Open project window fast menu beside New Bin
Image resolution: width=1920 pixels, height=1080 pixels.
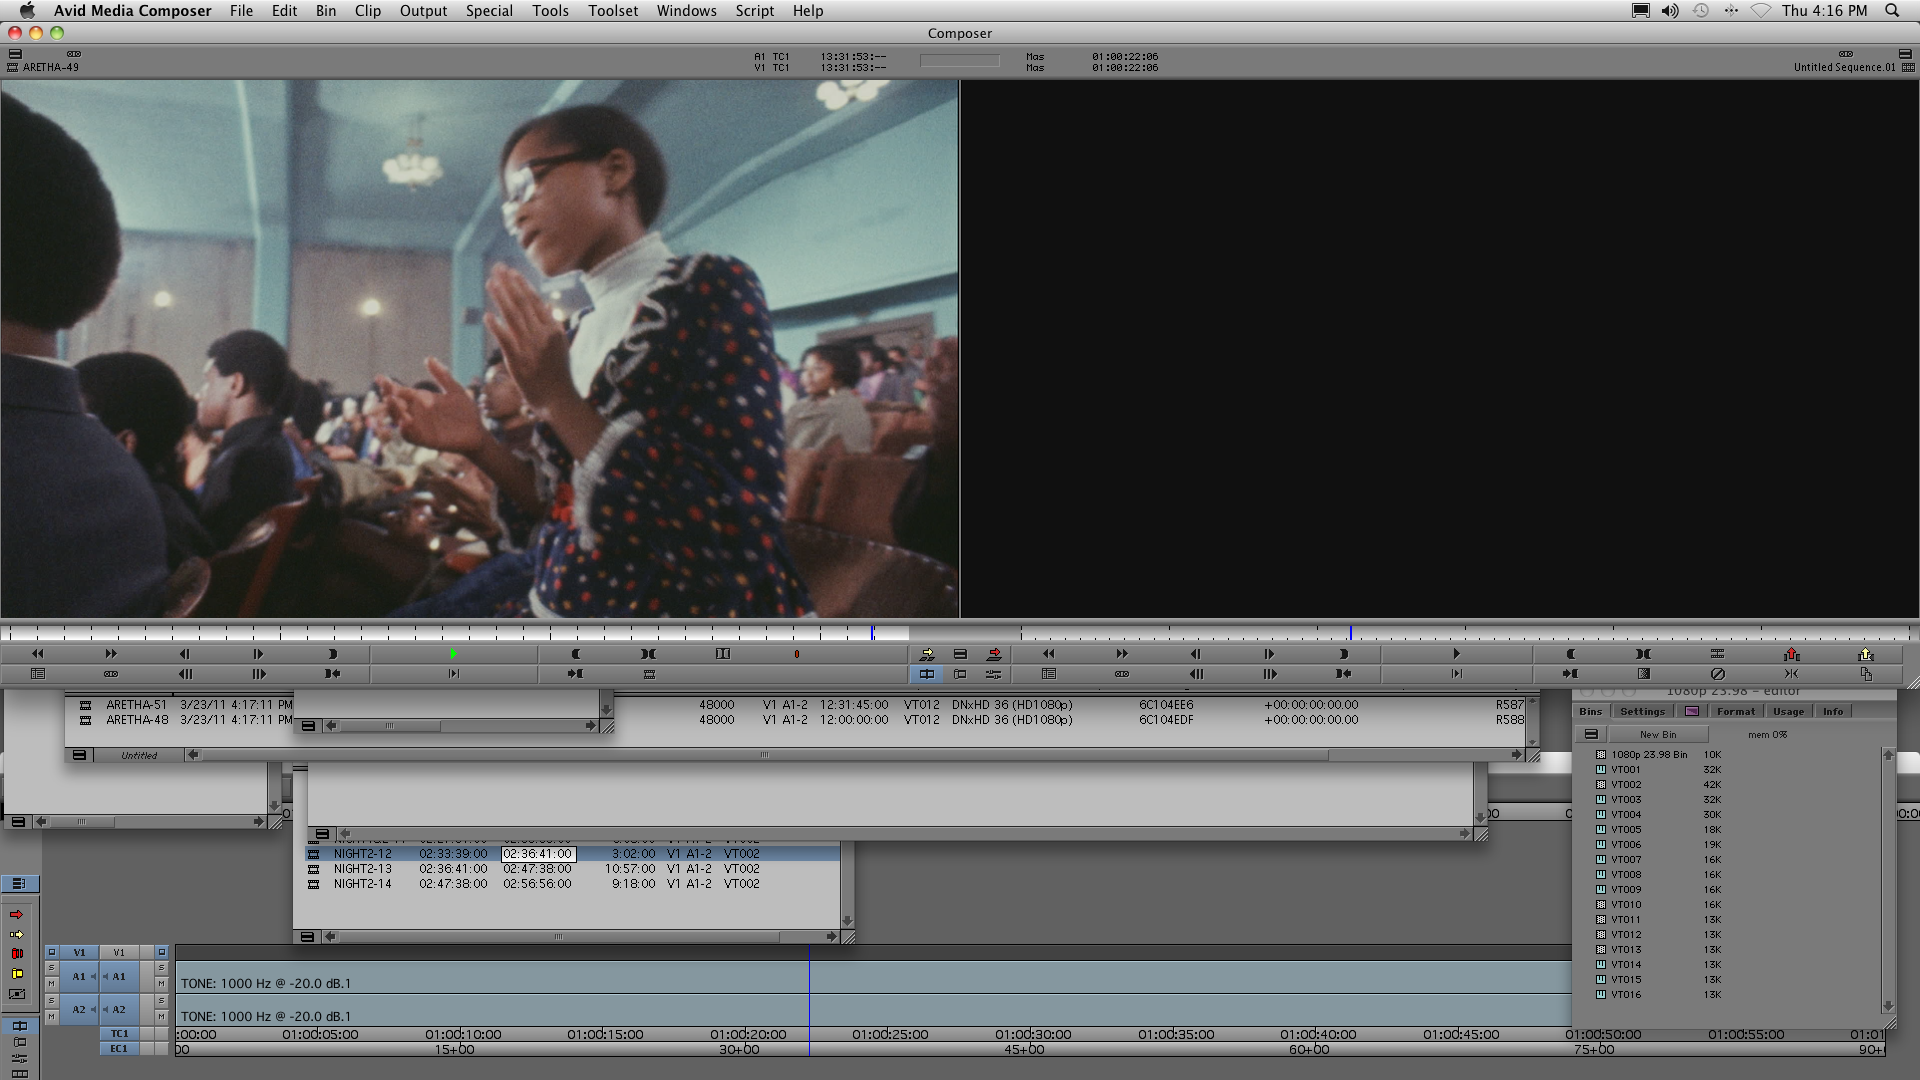tap(1591, 735)
